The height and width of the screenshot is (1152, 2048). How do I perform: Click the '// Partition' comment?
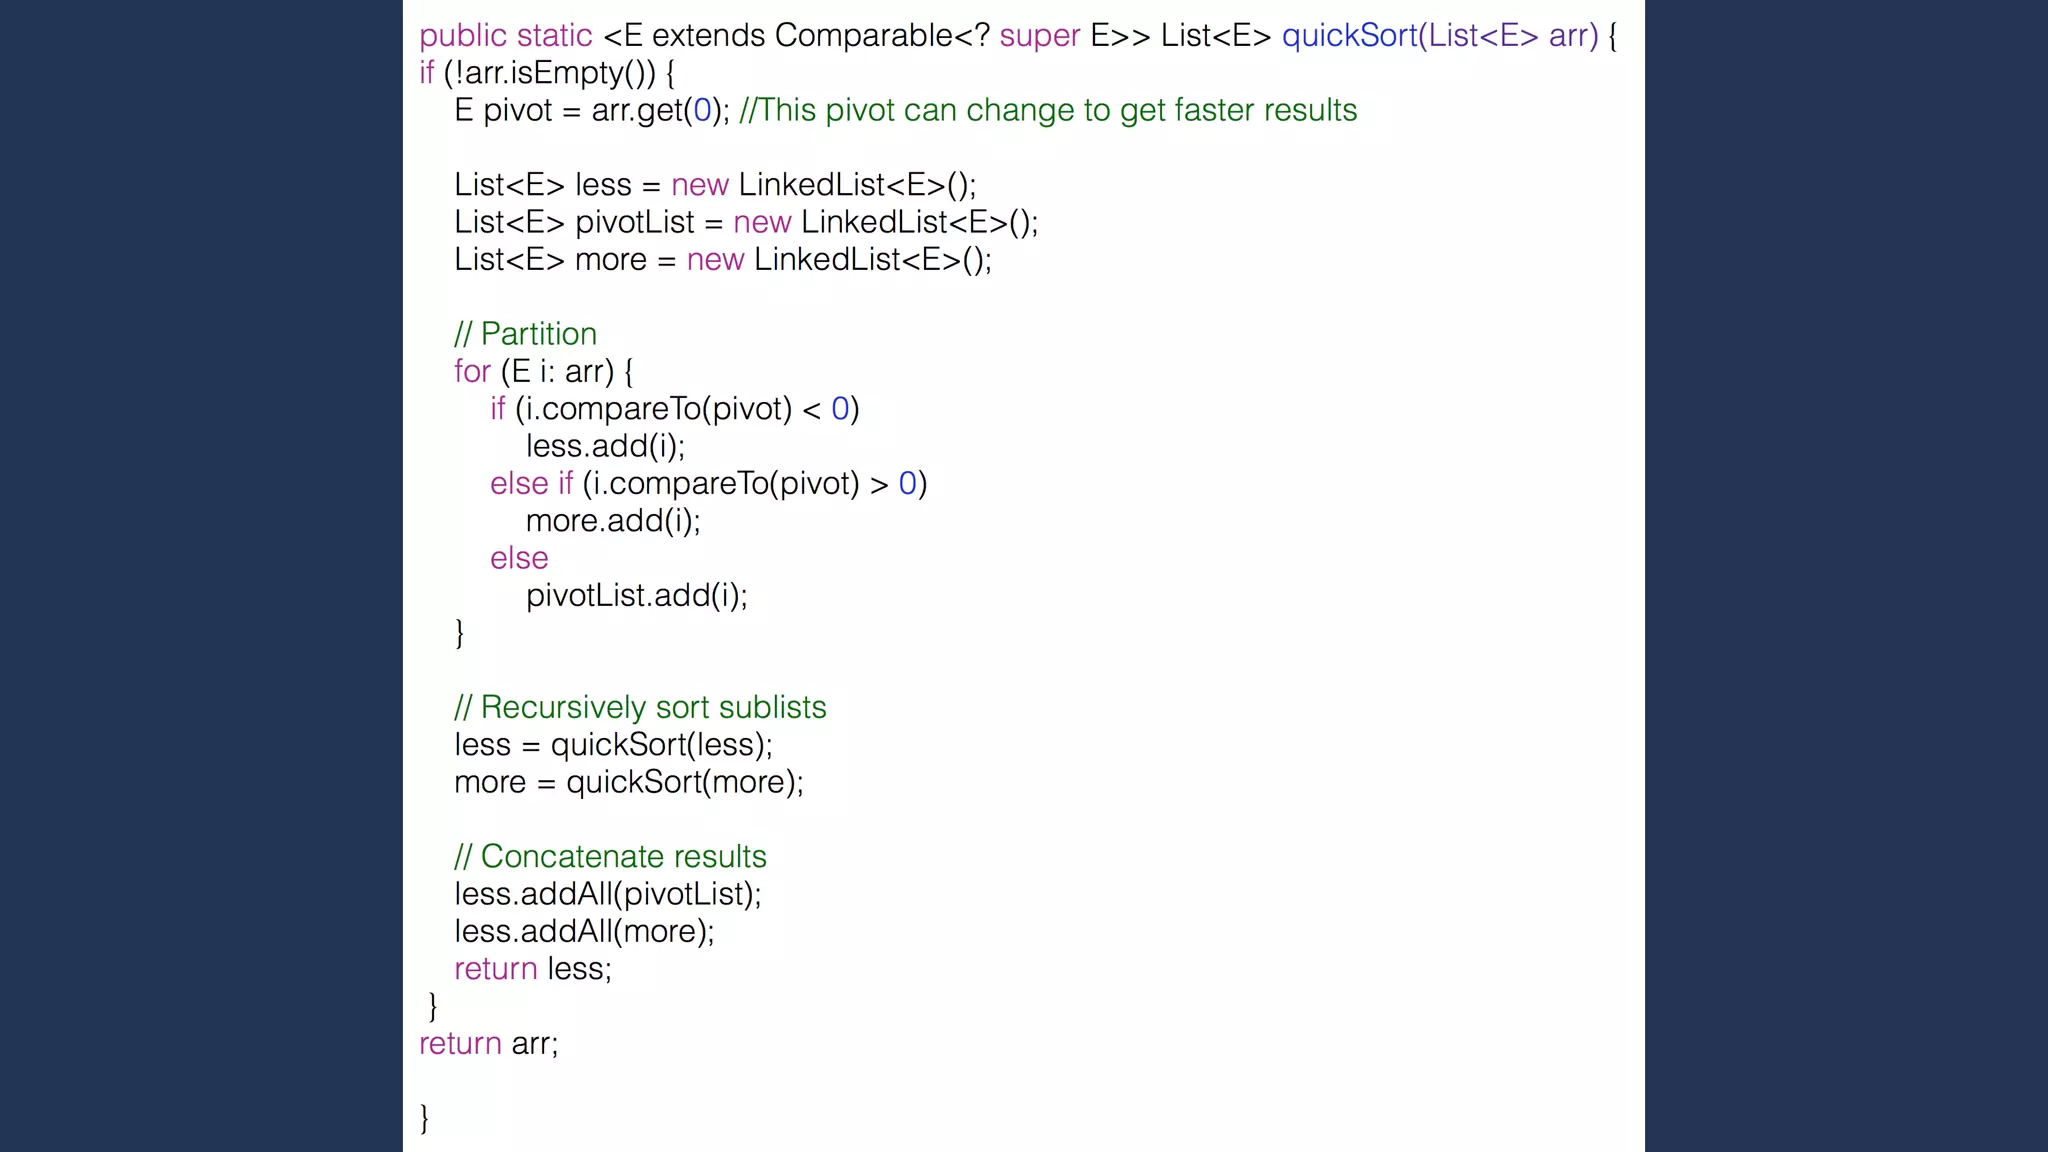tap(525, 334)
